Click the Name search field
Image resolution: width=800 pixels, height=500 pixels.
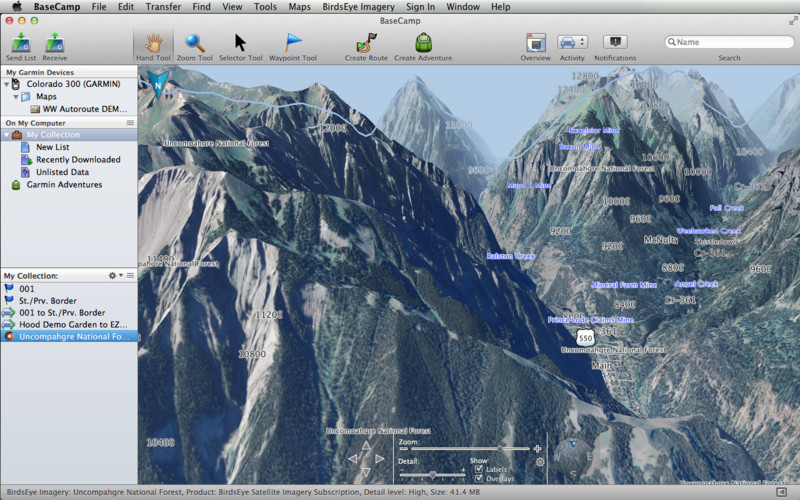(730, 42)
